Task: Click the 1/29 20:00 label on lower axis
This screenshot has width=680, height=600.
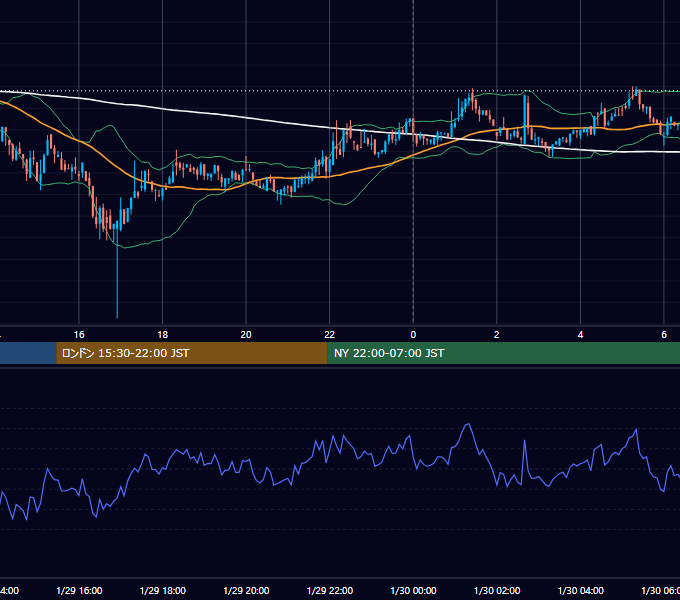Action: click(246, 590)
